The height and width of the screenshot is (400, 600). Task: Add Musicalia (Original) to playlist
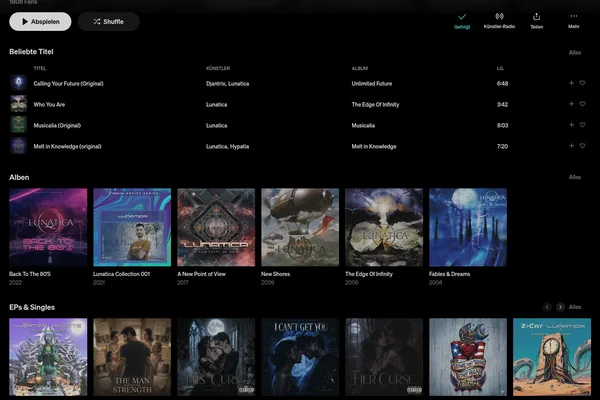(571, 125)
